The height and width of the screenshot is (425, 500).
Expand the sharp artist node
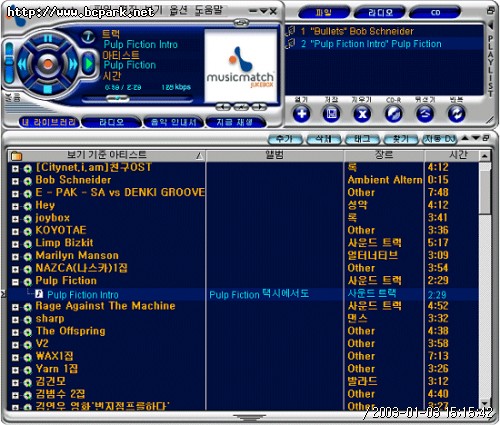15,320
